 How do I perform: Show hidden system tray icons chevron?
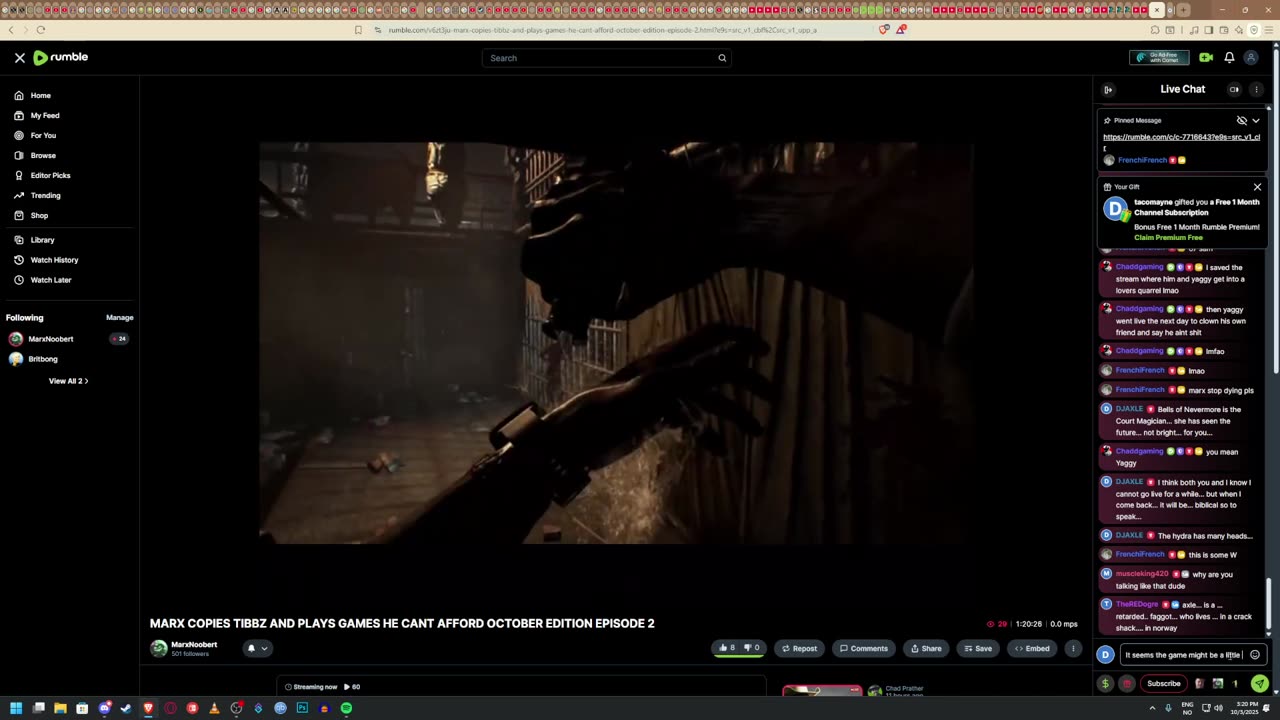[x=1152, y=708]
